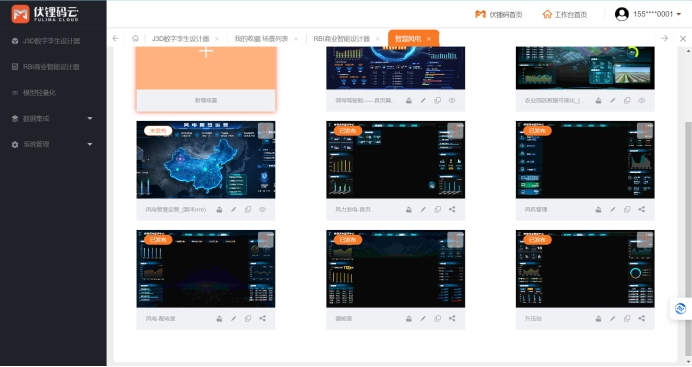
Task: Close the J3D数字孪生设计器 tab
Action: tap(217, 39)
